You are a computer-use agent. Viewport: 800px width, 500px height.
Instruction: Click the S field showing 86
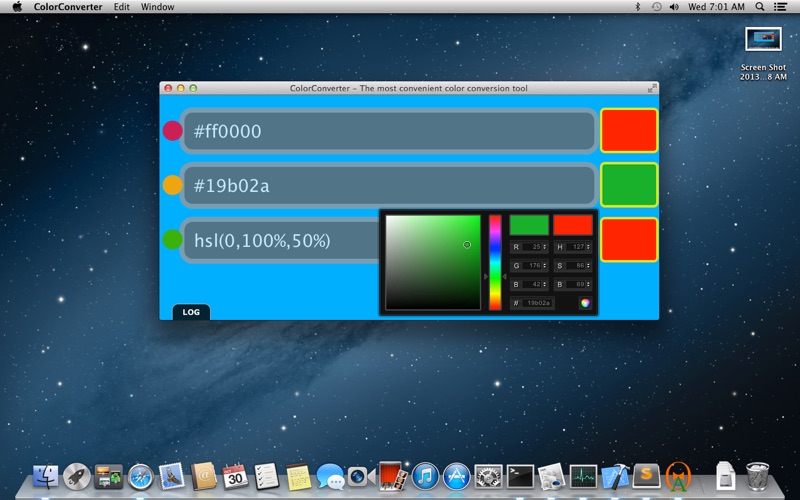point(576,266)
